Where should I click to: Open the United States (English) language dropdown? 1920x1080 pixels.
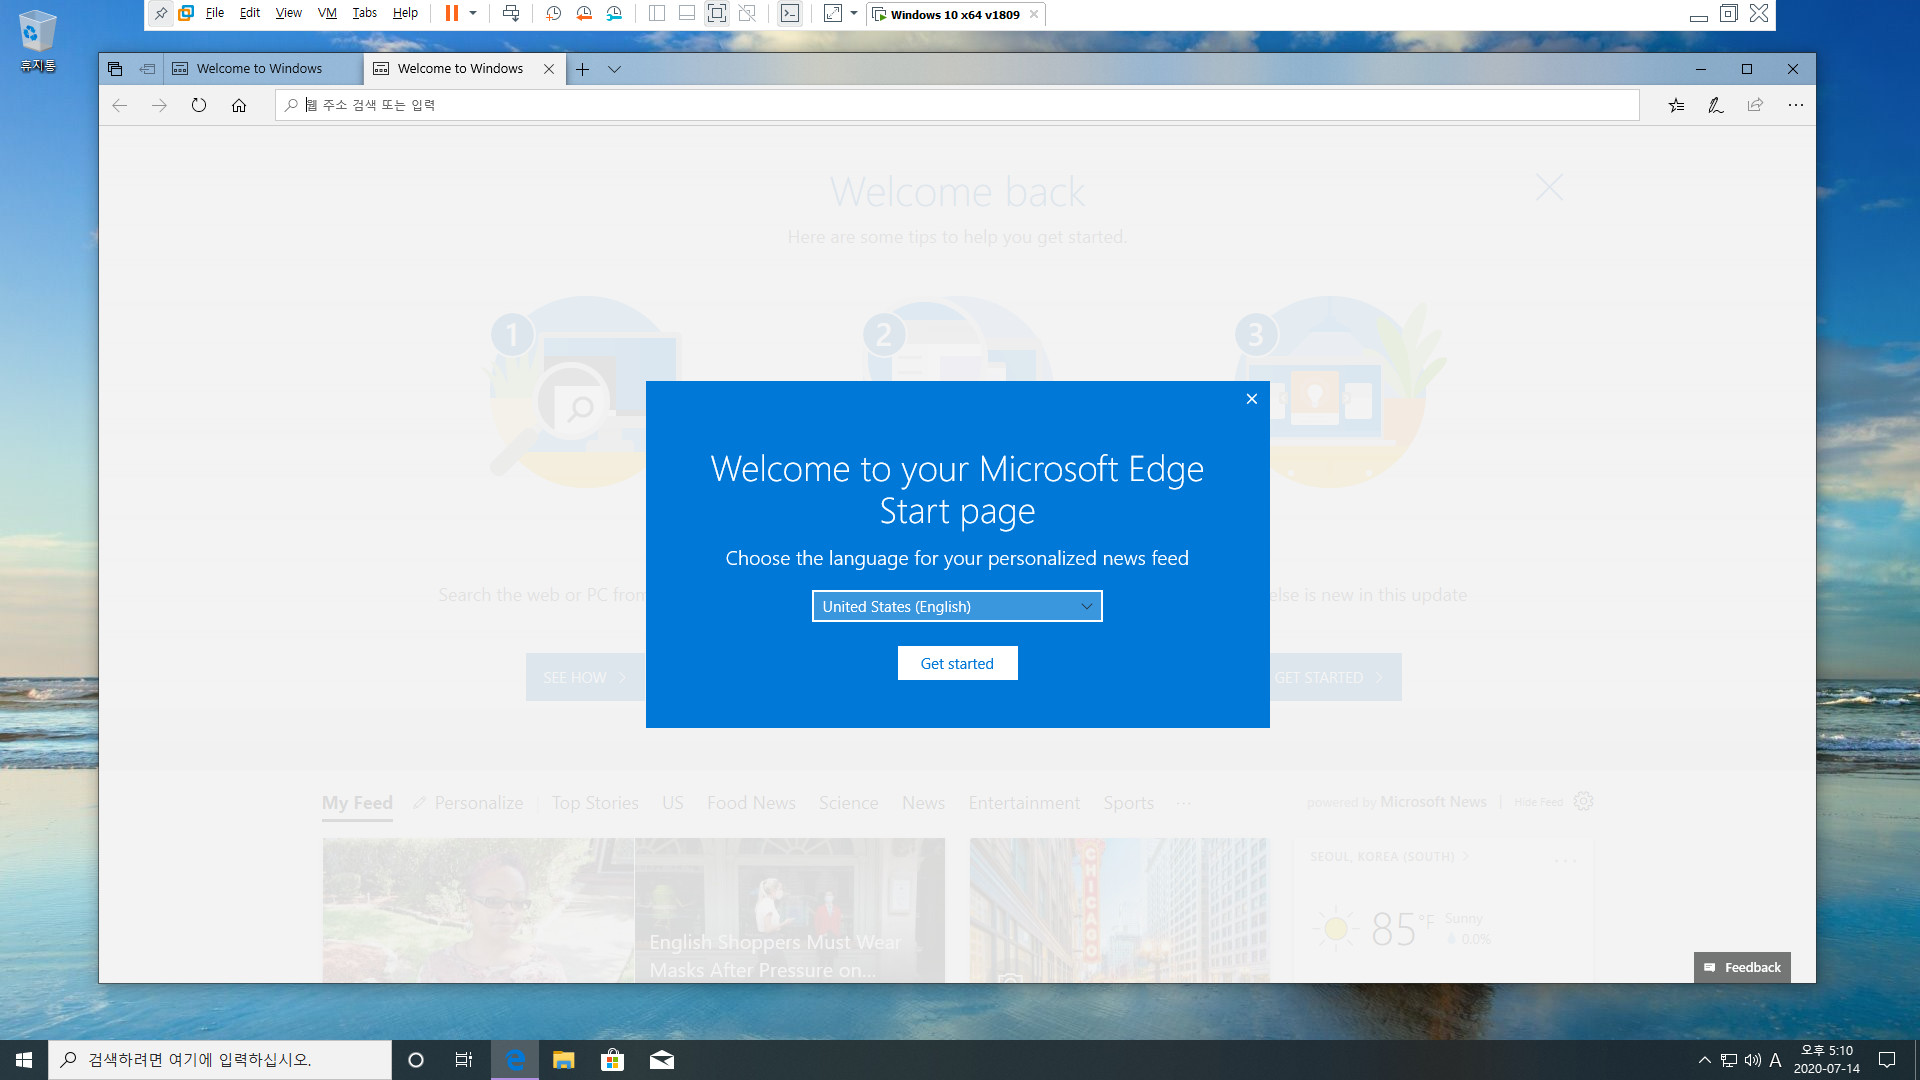(957, 606)
